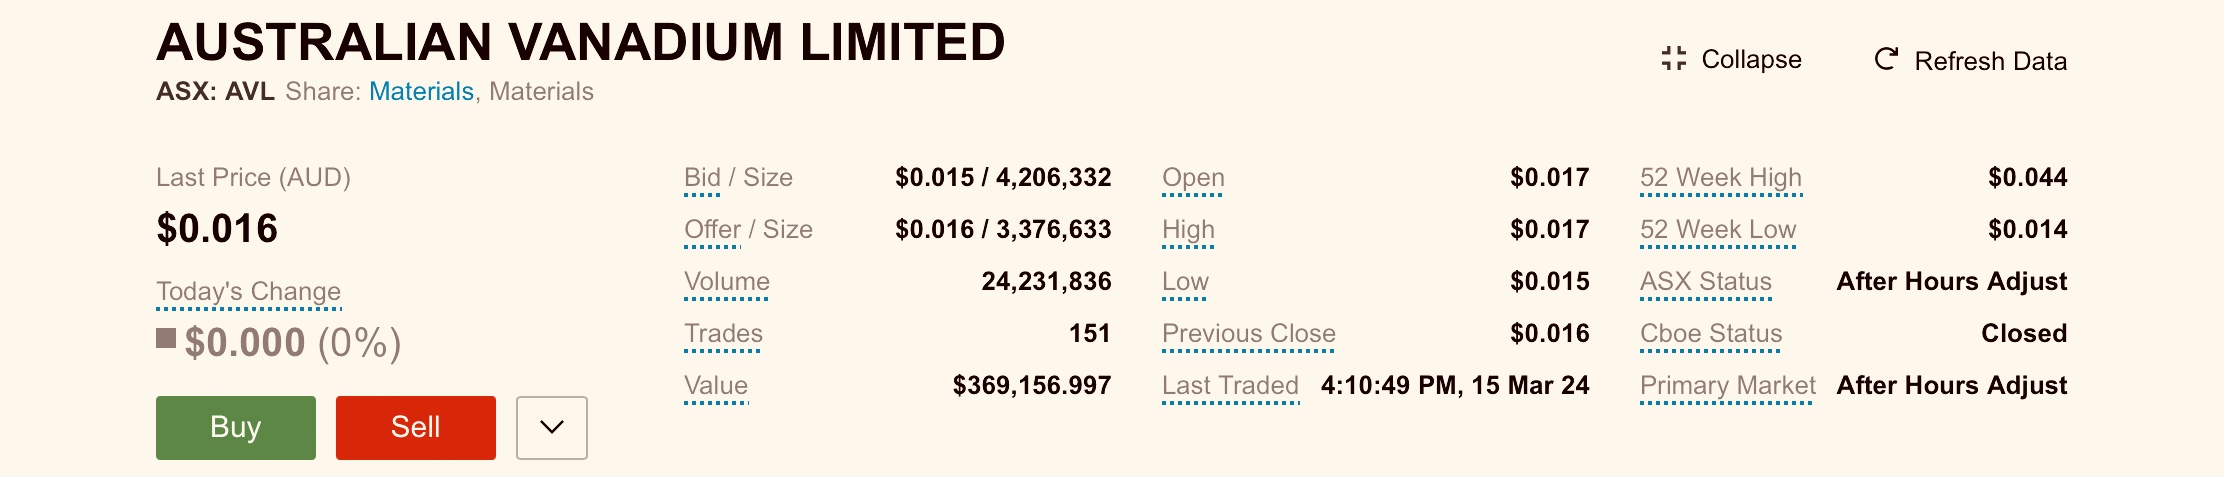This screenshot has height=477, width=2224.
Task: Show the Today's Change definition
Action: click(248, 291)
